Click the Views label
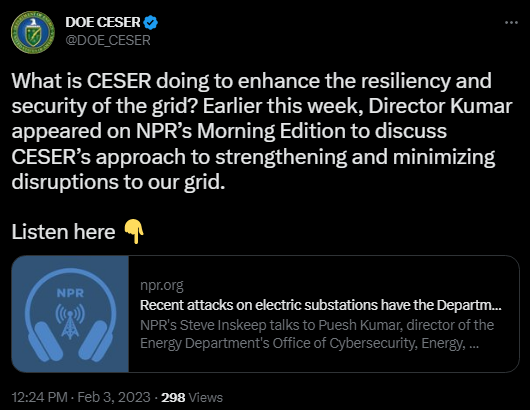 click(x=206, y=397)
